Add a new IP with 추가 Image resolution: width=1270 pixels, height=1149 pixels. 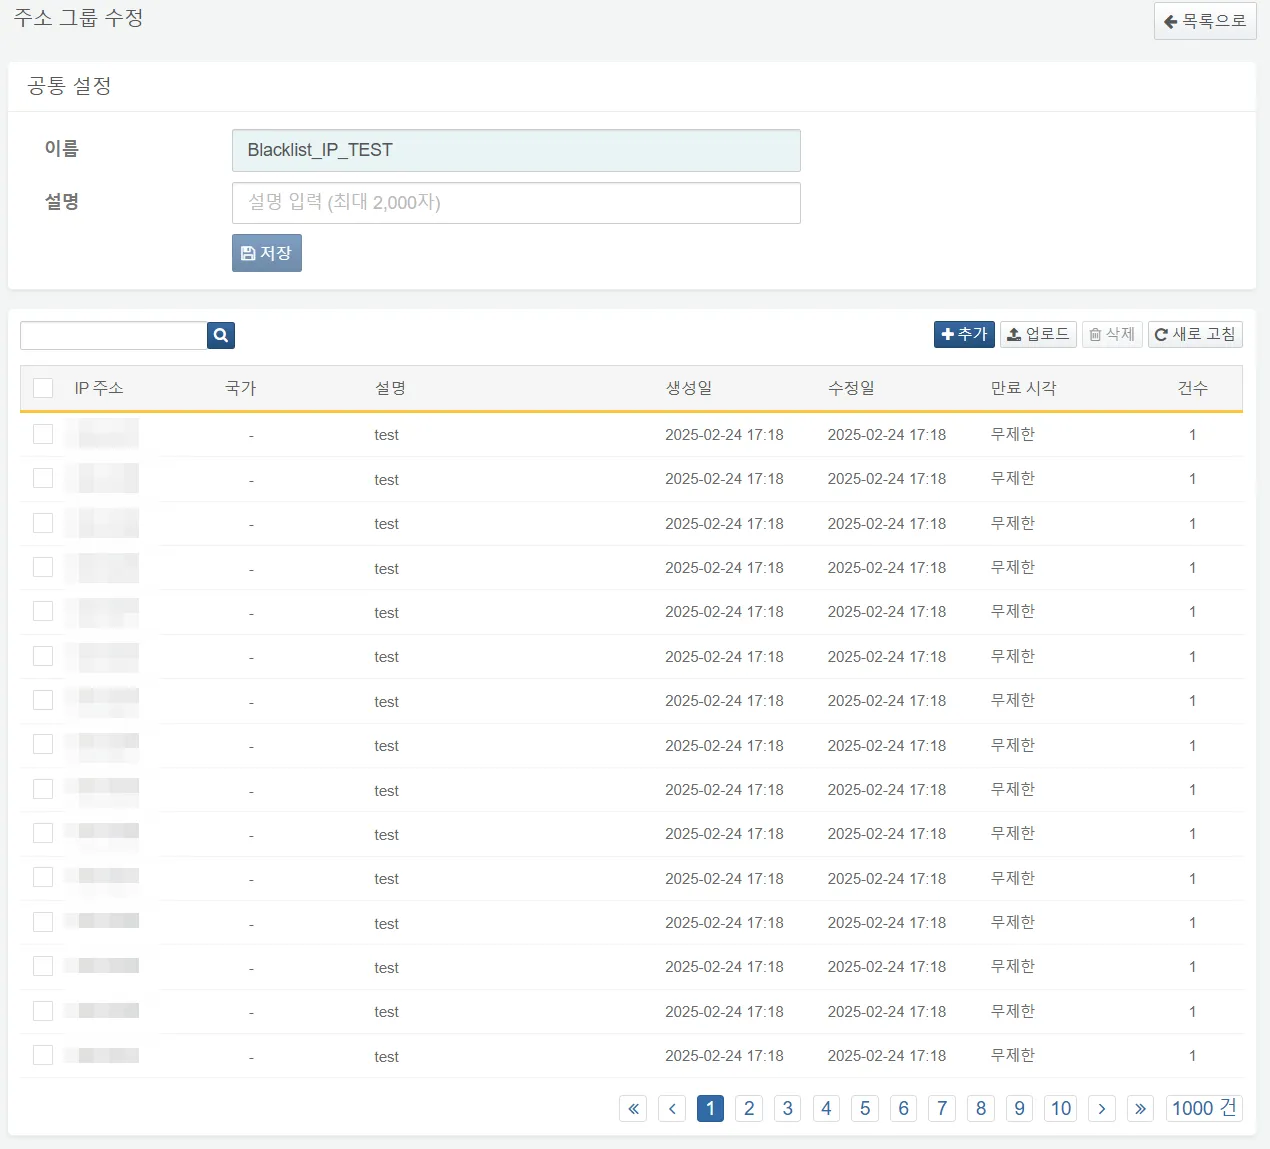point(964,334)
